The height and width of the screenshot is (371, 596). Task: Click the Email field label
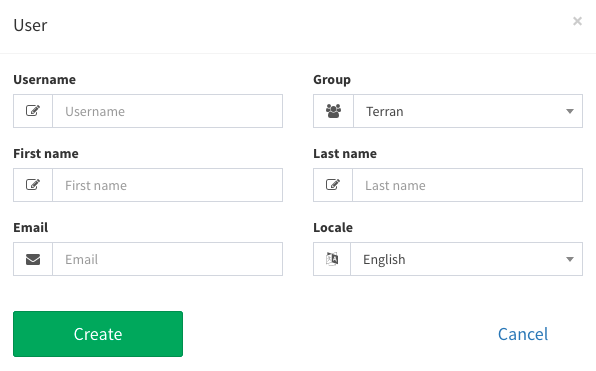31,228
